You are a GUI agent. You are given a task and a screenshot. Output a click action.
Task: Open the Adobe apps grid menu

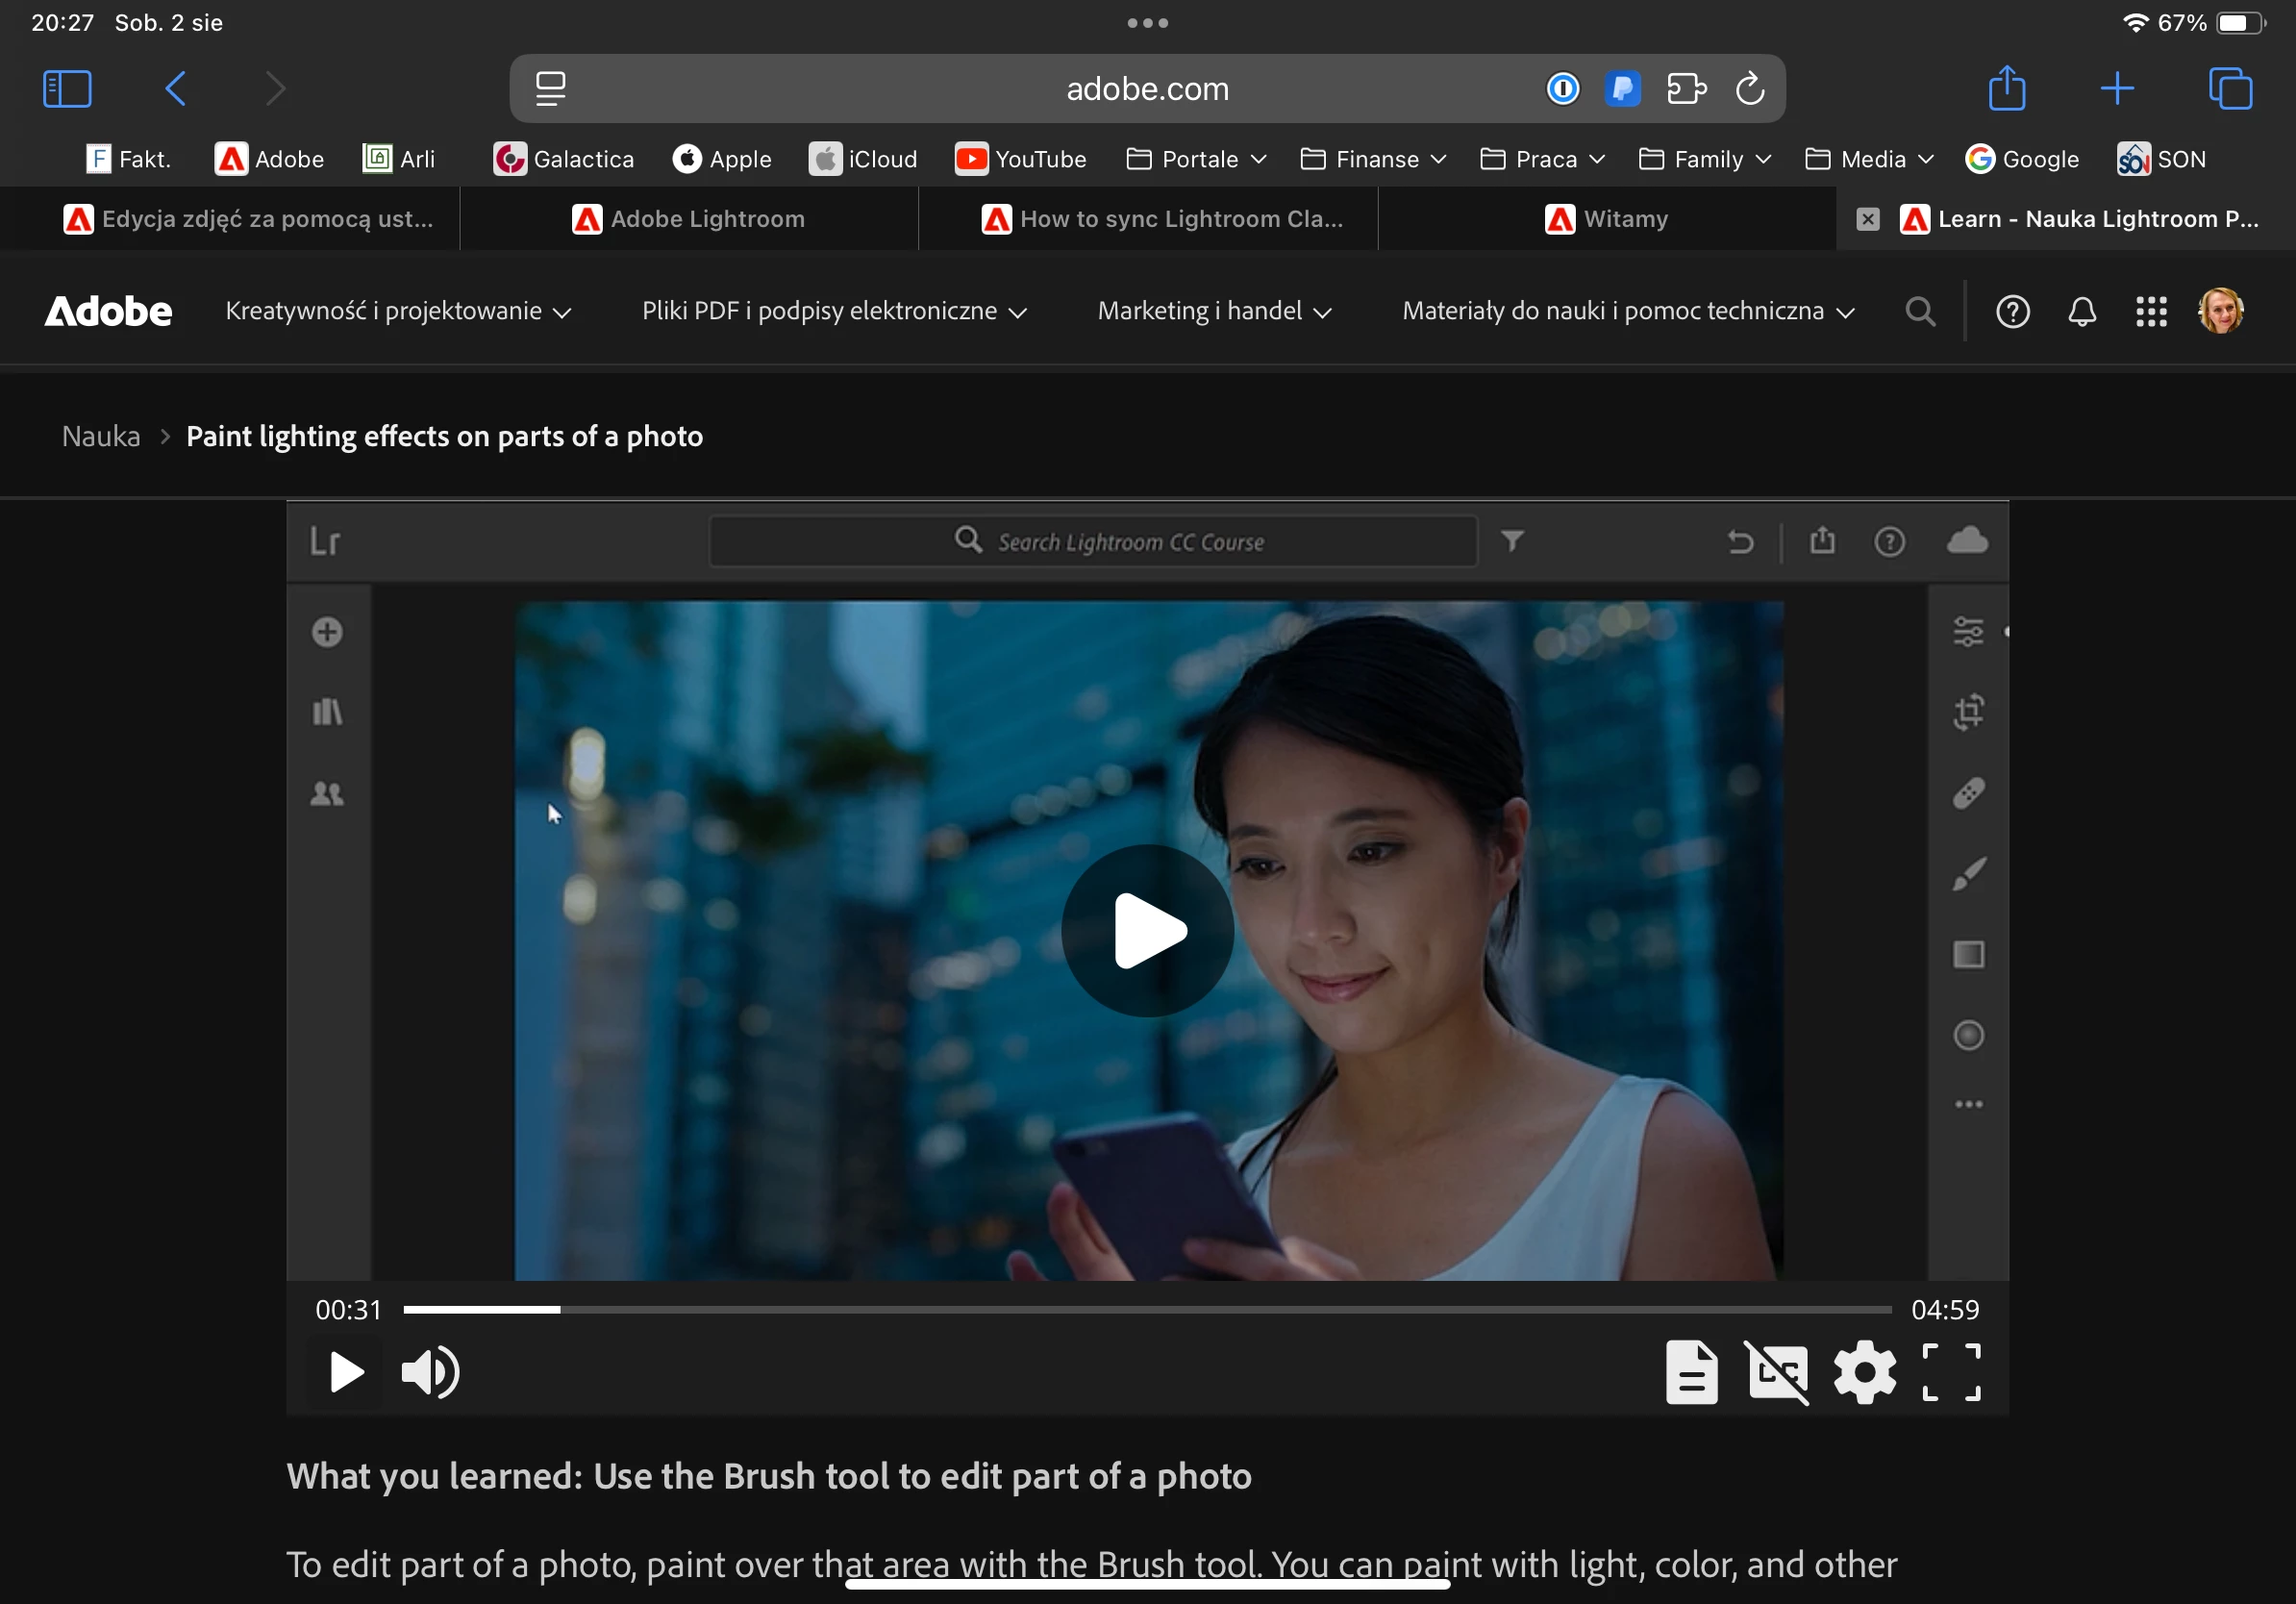coord(2151,312)
